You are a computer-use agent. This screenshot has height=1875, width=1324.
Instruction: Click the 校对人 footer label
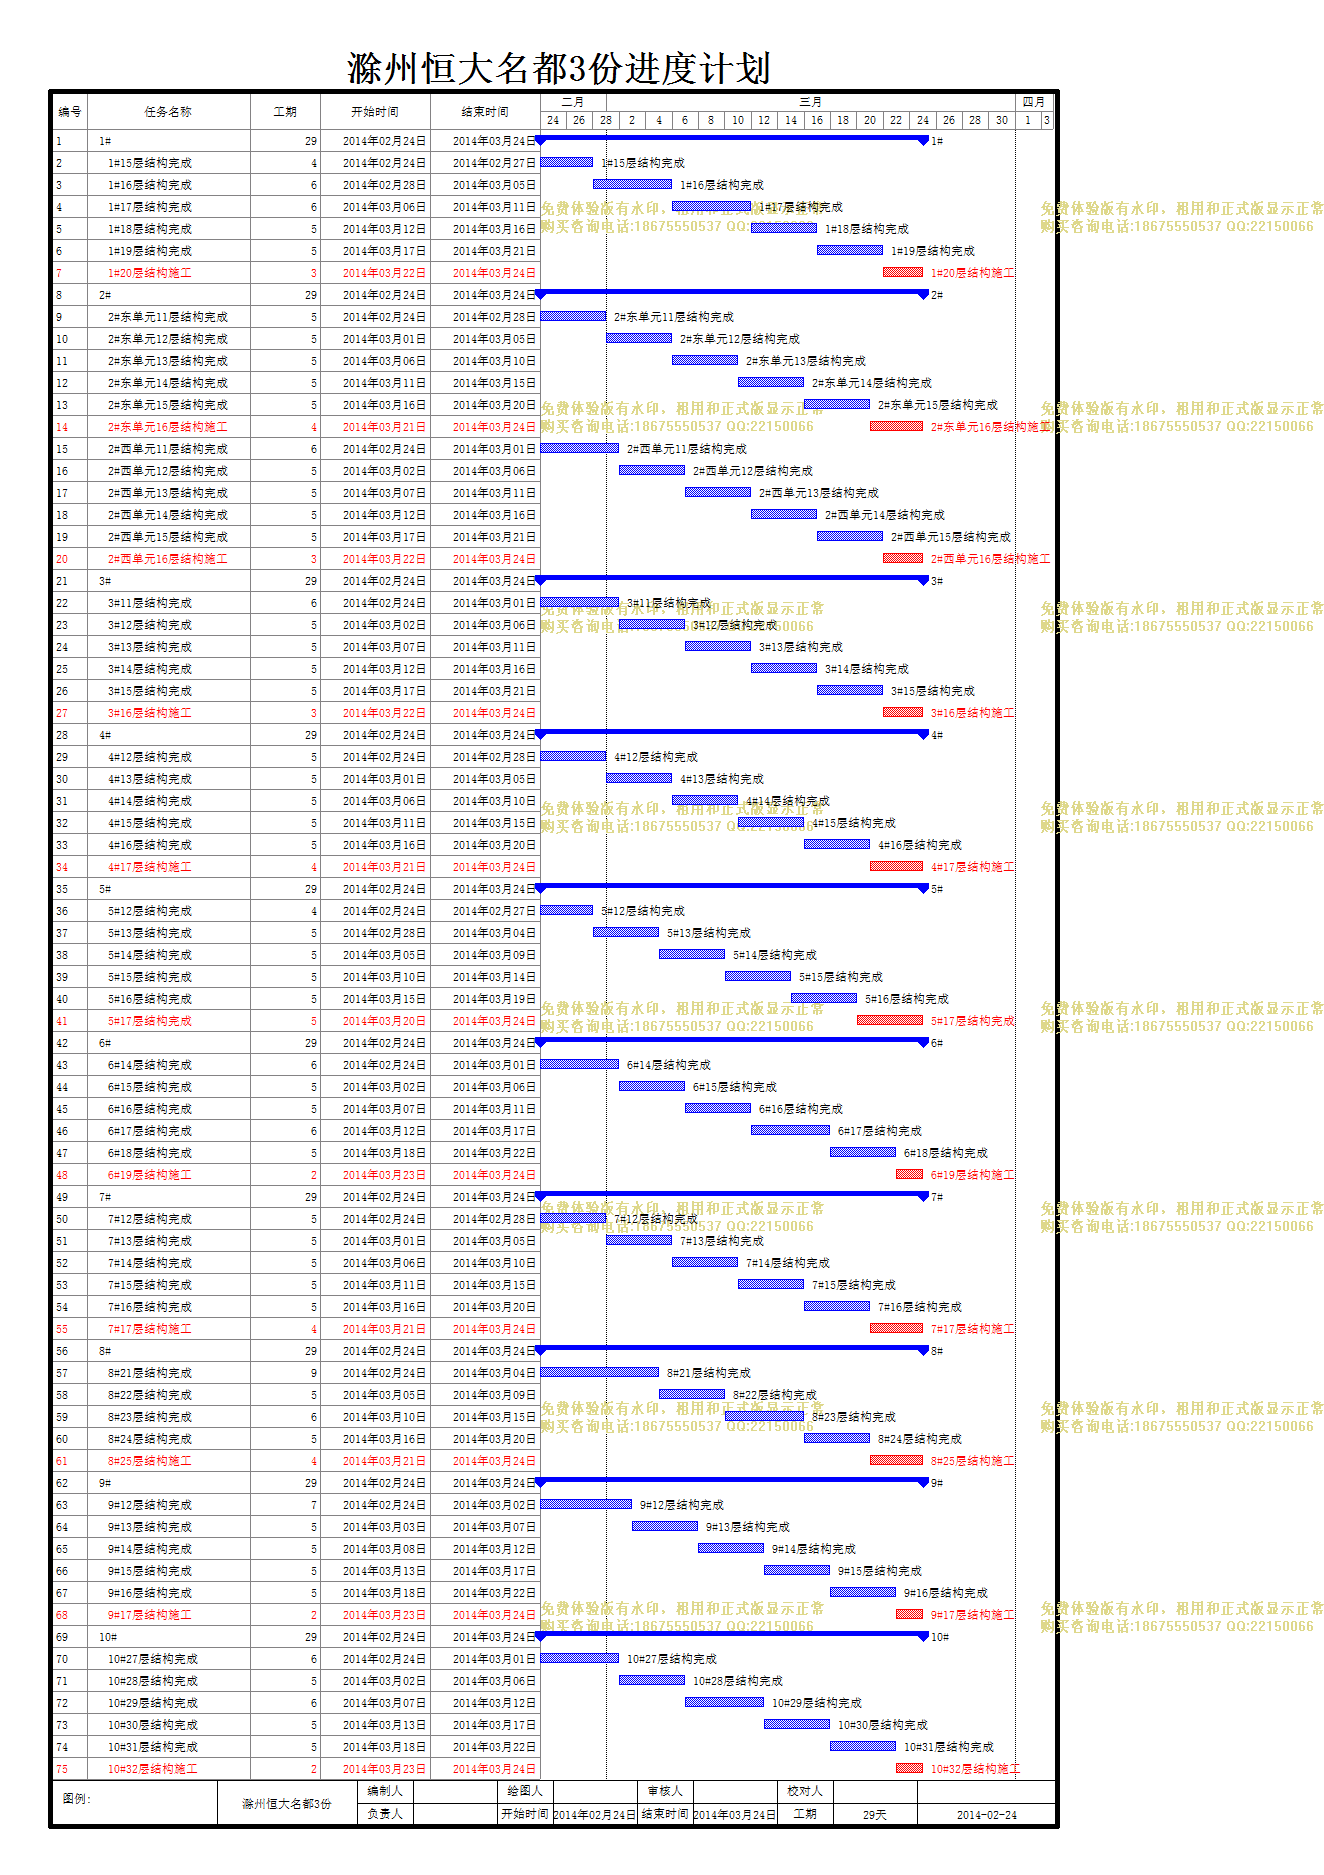[805, 1791]
